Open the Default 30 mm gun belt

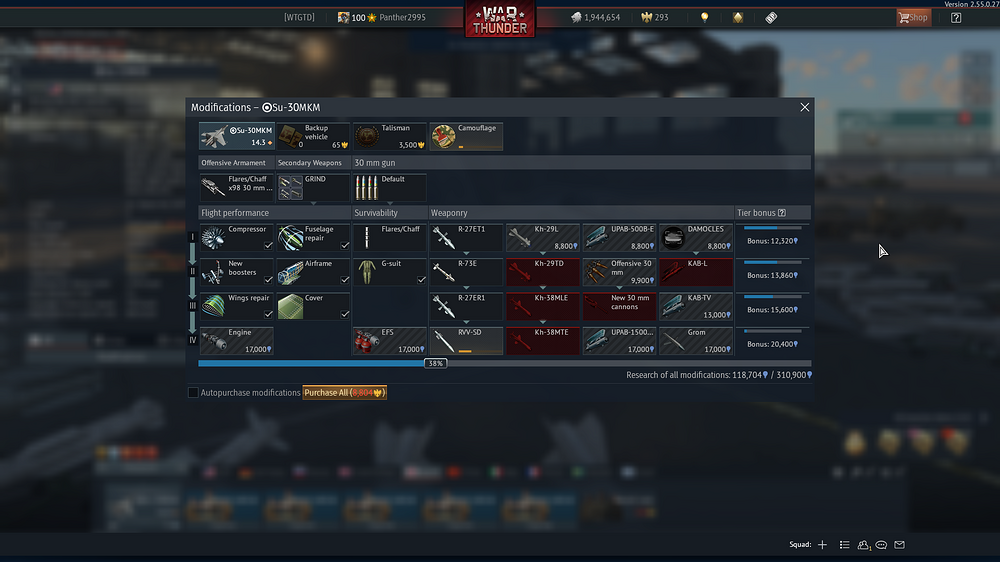coord(390,188)
